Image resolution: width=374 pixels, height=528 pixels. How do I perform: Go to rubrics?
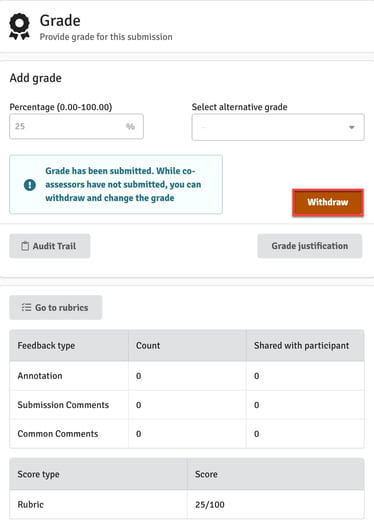[x=56, y=307]
